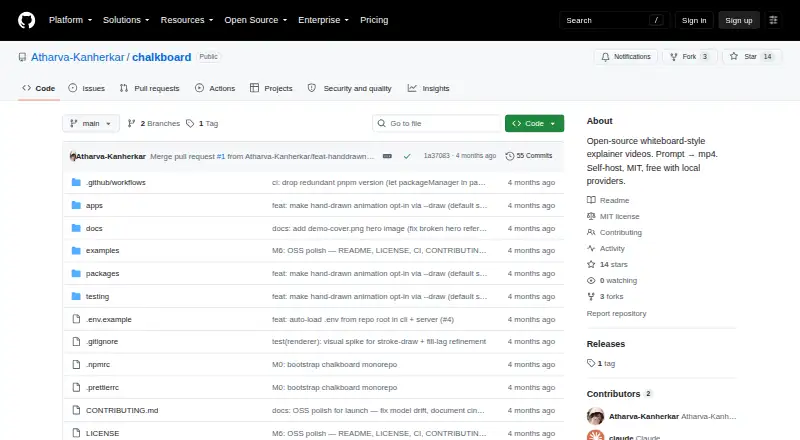Click Atharva-Kanherkar's contributor avatar
This screenshot has height=440, width=800.
[595, 417]
